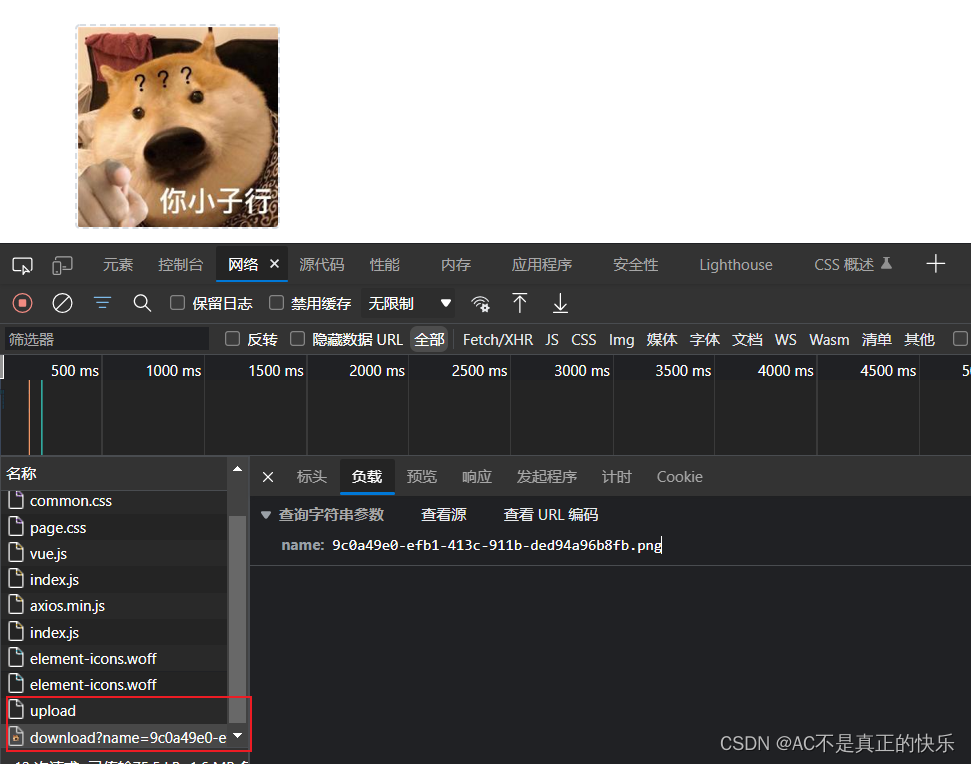Open the 无限制 throttling dropdown
Screen dimensions: 971x764
tap(408, 303)
